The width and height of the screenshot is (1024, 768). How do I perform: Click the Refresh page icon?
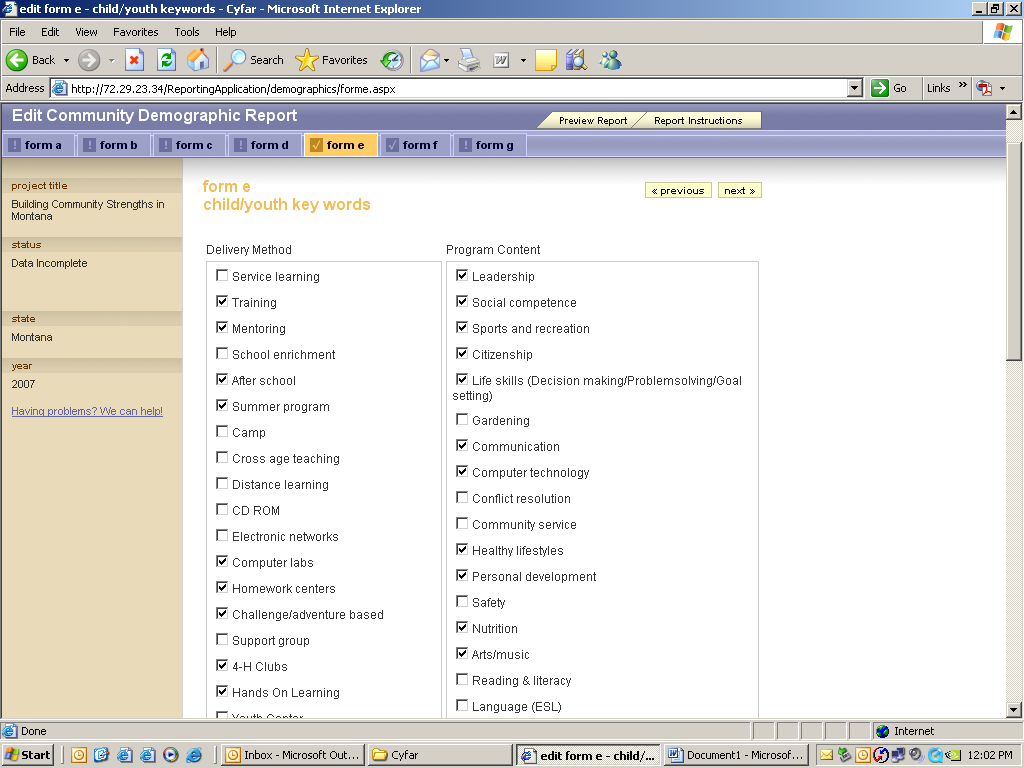pyautogui.click(x=166, y=60)
